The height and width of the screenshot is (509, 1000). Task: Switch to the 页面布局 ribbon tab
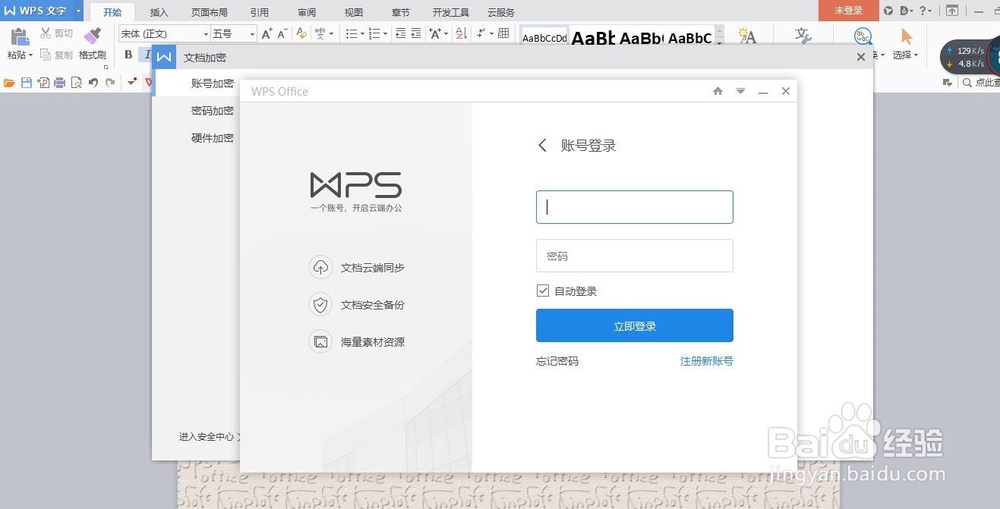pos(209,12)
